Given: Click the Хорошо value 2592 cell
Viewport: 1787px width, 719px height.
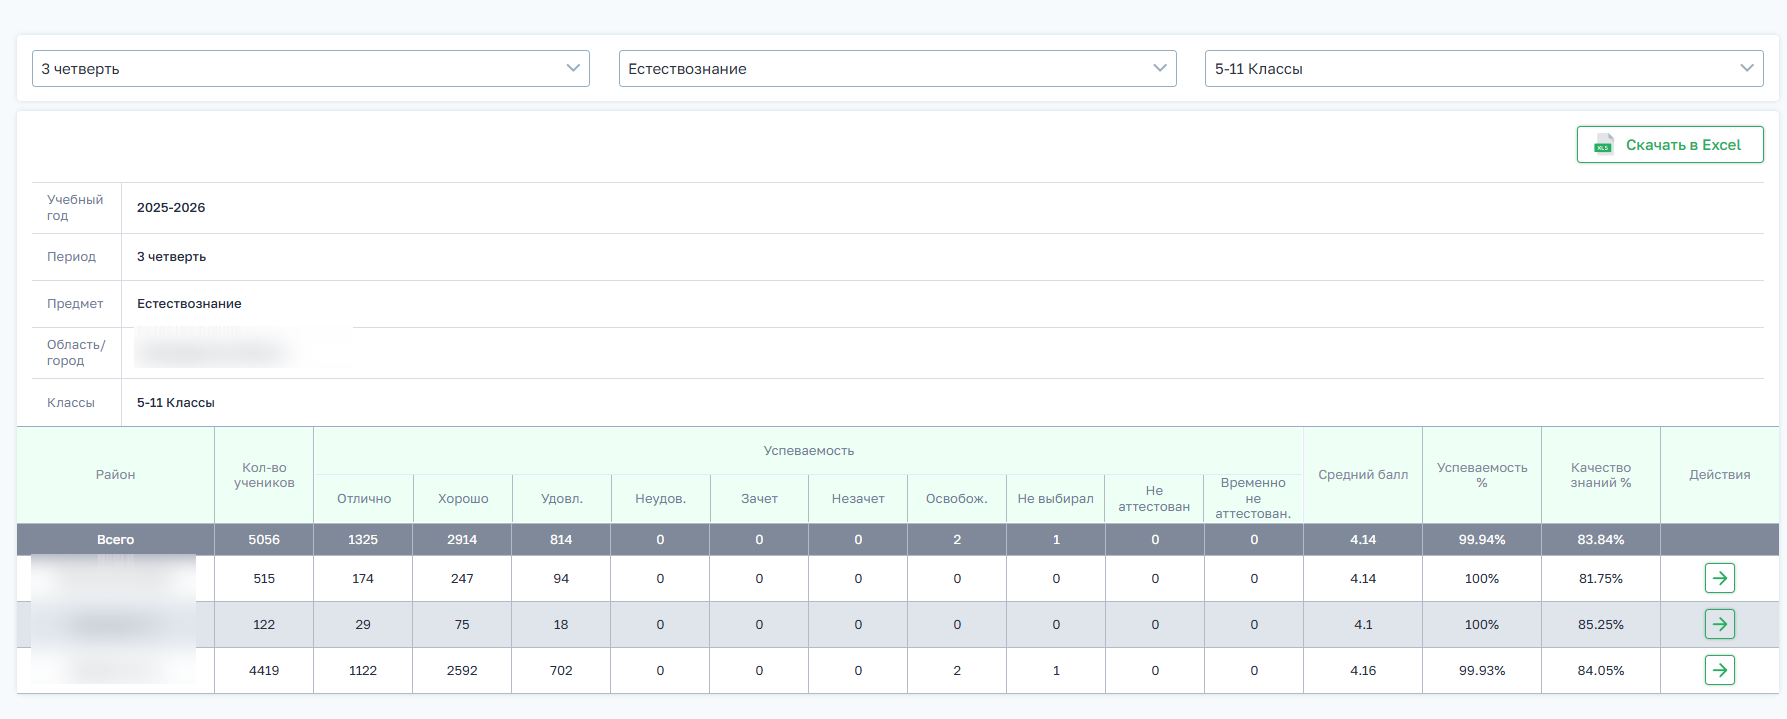Looking at the screenshot, I should point(462,671).
